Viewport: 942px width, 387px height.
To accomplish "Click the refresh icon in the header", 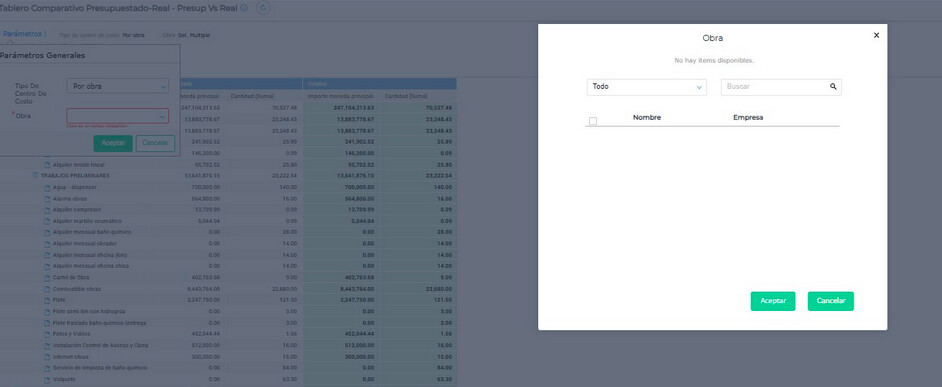I will point(263,8).
